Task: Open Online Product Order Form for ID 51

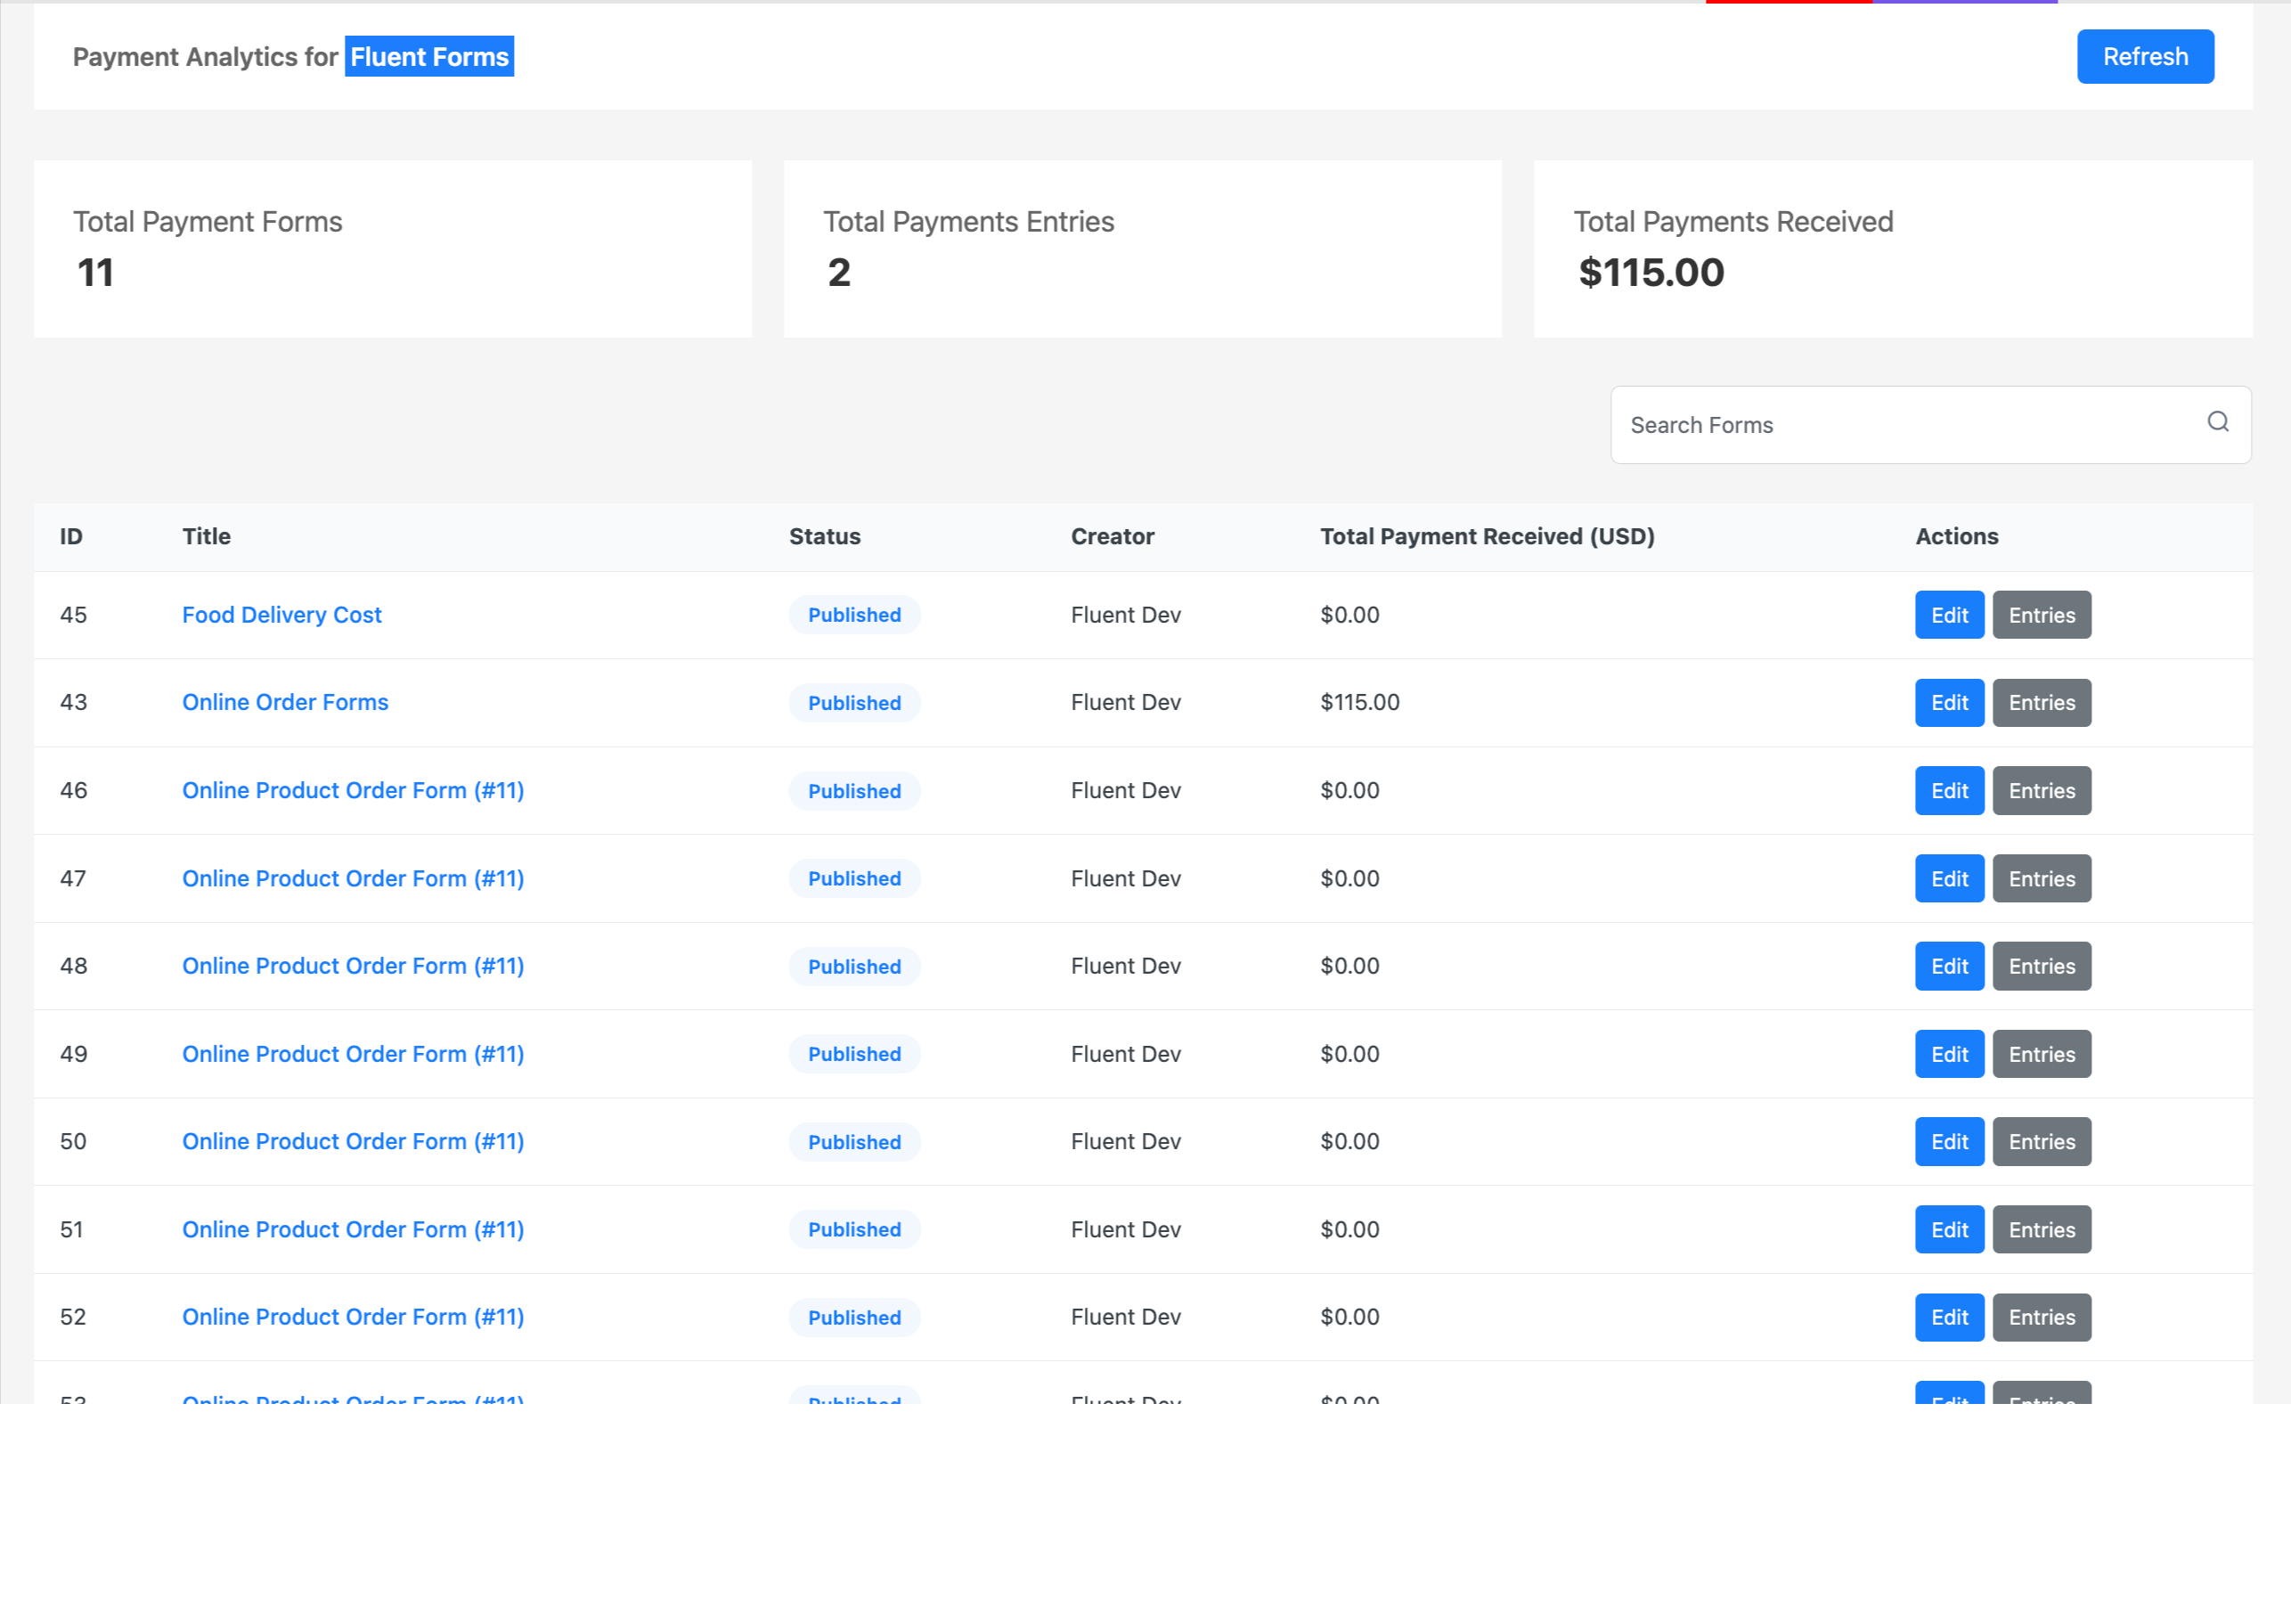Action: coord(353,1229)
